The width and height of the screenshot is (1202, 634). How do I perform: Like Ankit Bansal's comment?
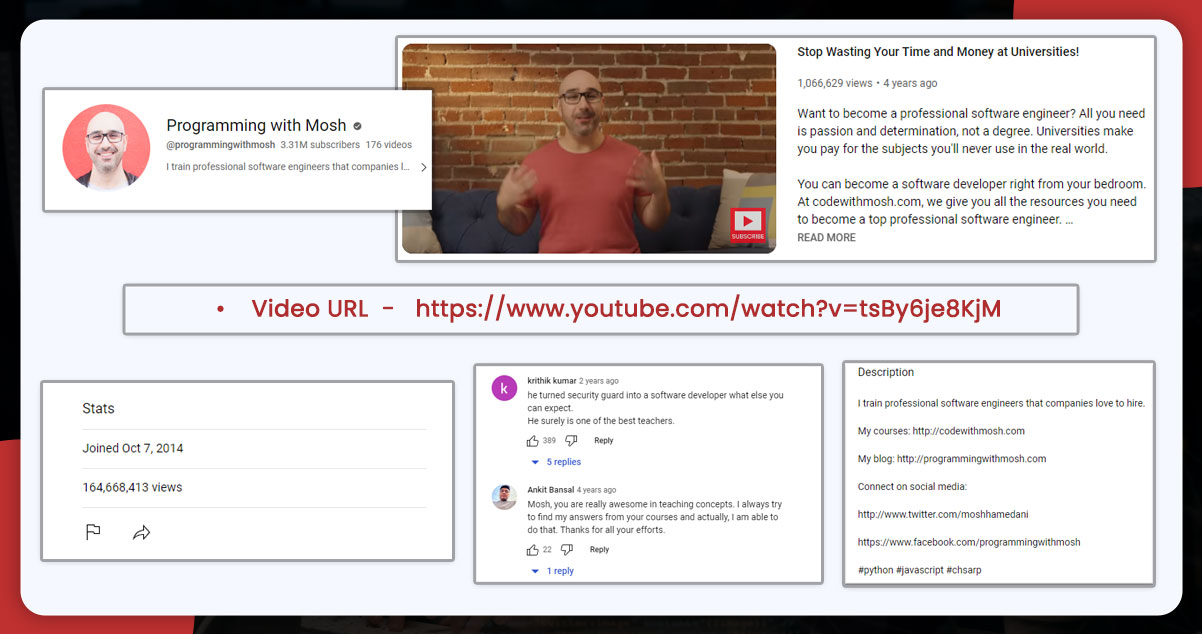point(532,549)
